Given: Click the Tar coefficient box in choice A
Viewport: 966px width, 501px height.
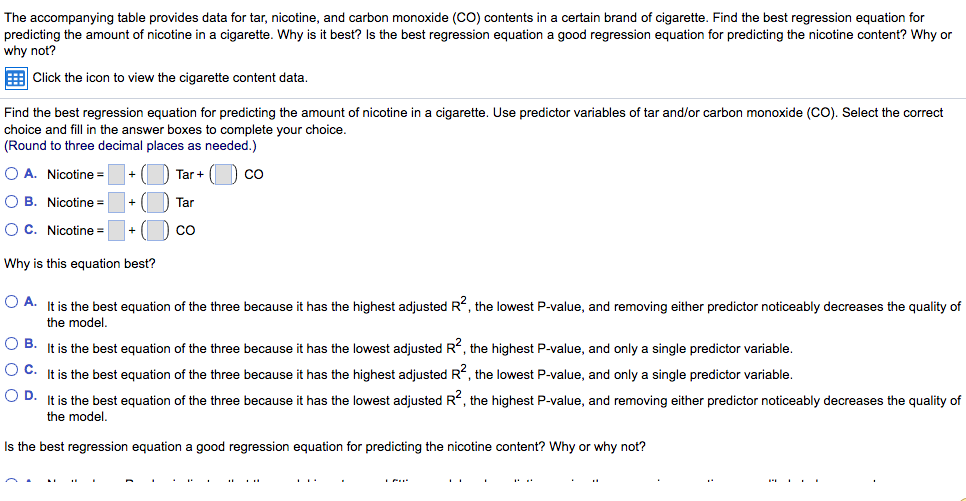Looking at the screenshot, I should coord(156,175).
